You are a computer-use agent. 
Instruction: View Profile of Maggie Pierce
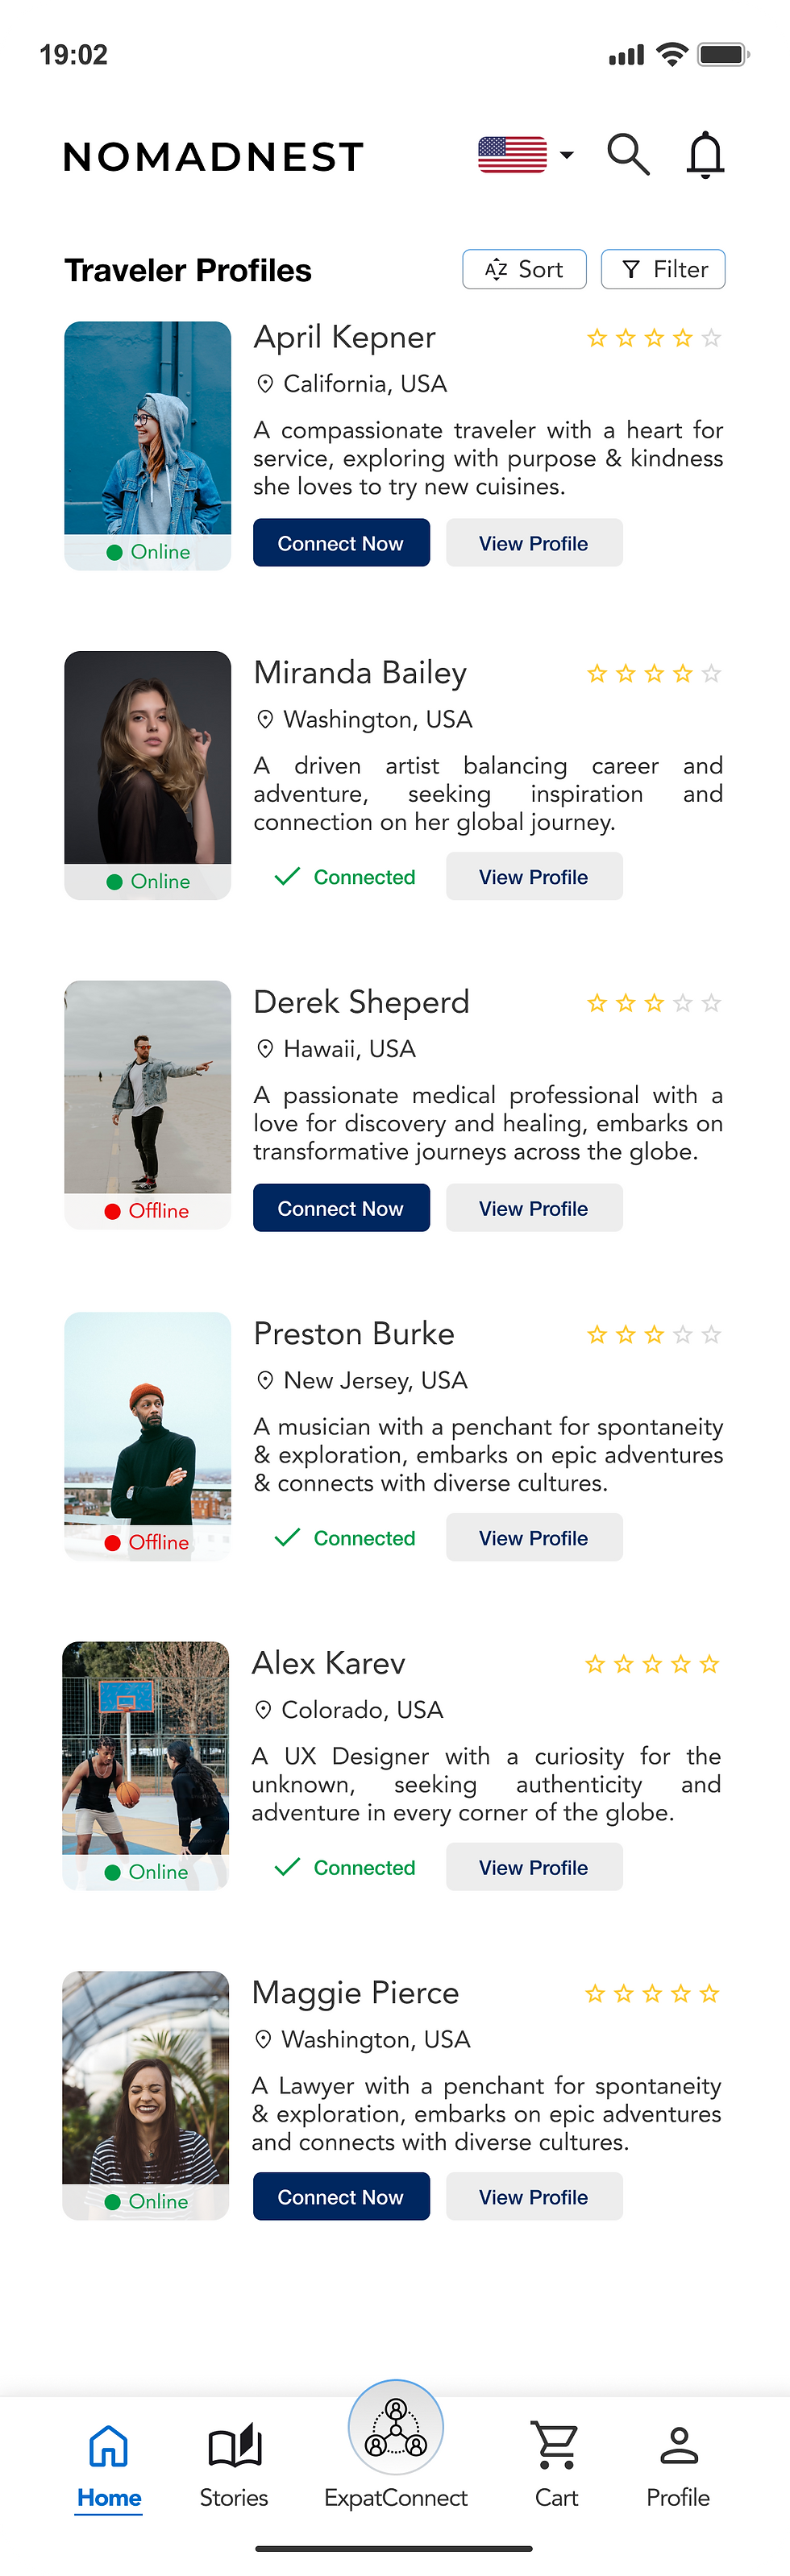click(534, 2197)
